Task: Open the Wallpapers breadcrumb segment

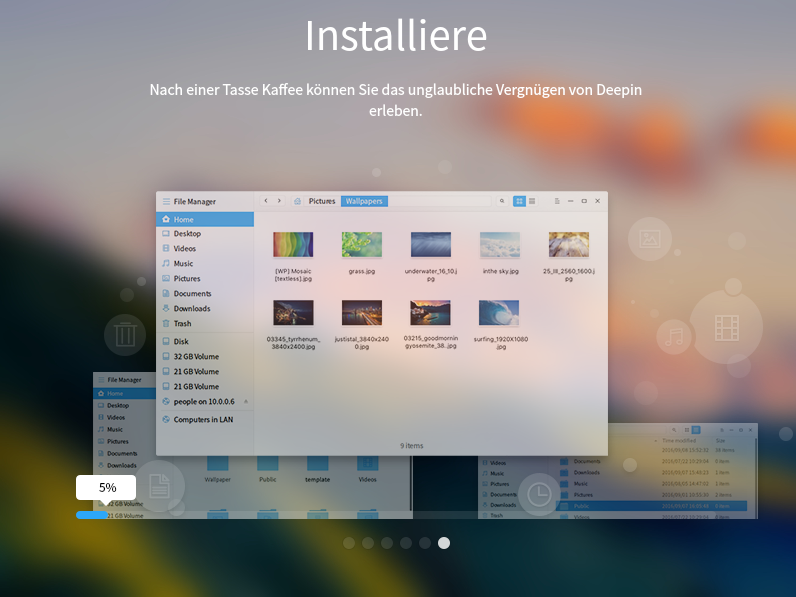Action: [363, 201]
